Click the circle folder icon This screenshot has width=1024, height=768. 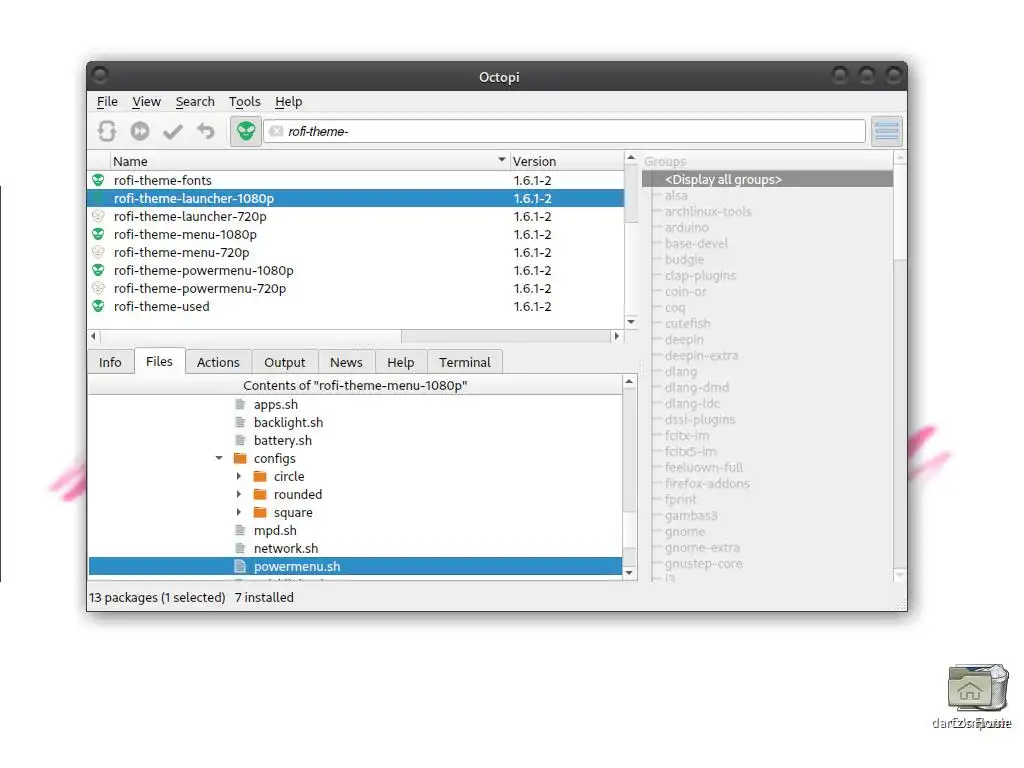[x=261, y=476]
